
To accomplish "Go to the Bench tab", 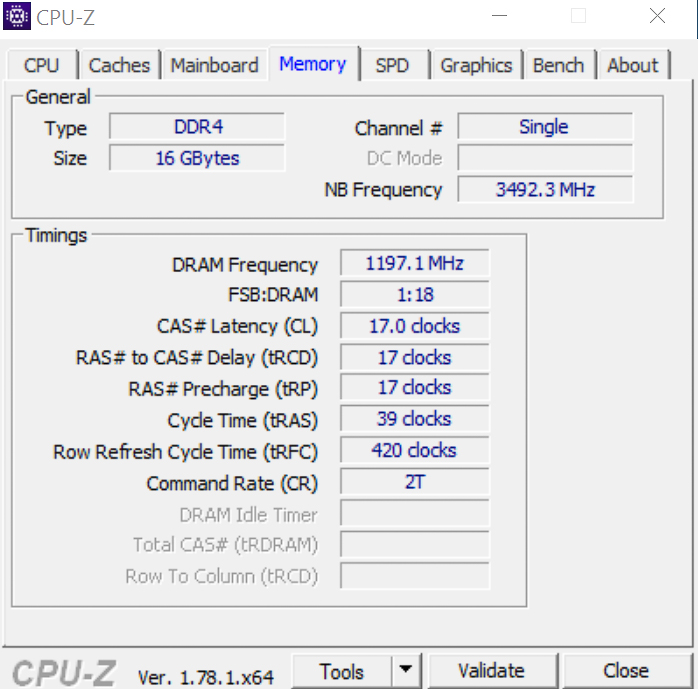I will [x=559, y=65].
